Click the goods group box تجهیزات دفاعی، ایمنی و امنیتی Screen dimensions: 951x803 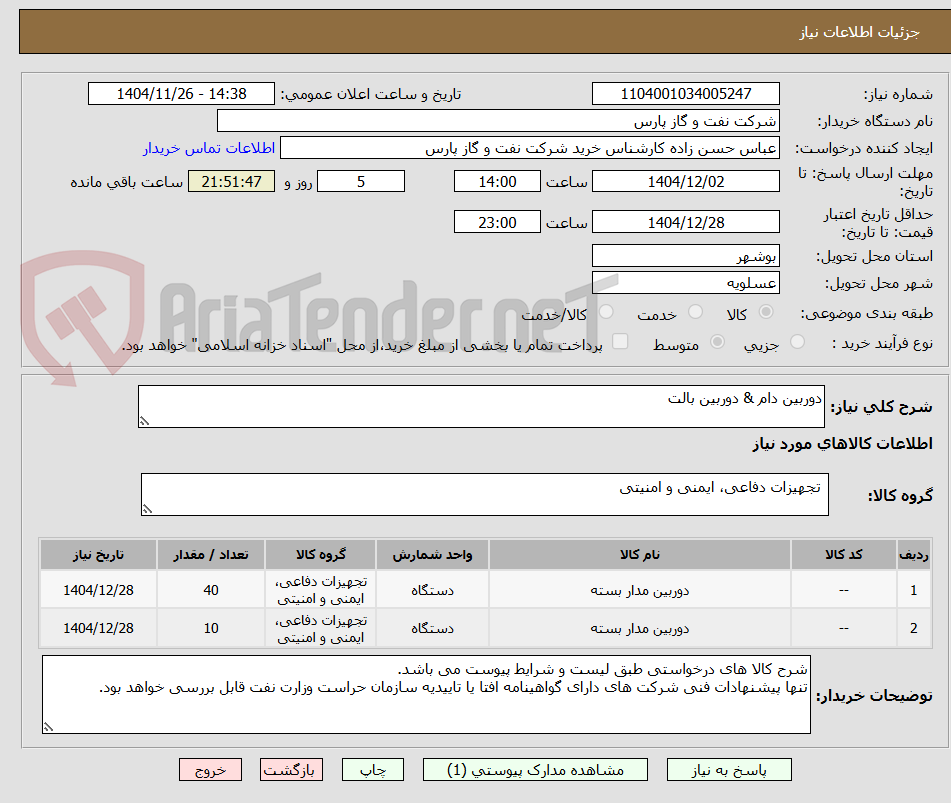click(485, 494)
